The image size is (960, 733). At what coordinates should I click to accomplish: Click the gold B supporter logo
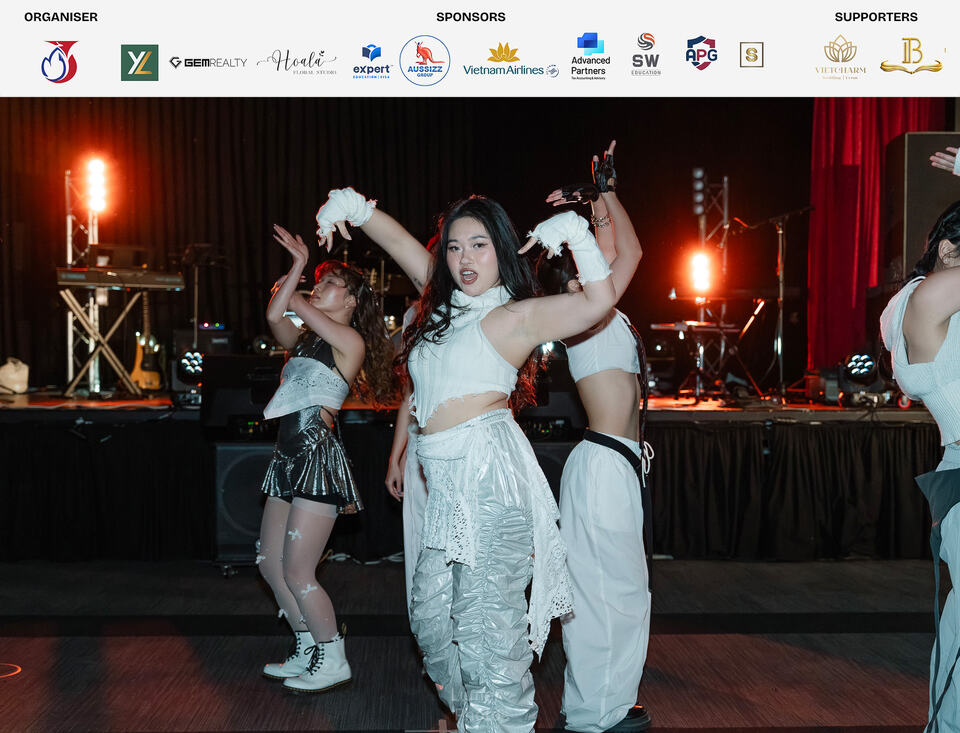click(x=911, y=56)
